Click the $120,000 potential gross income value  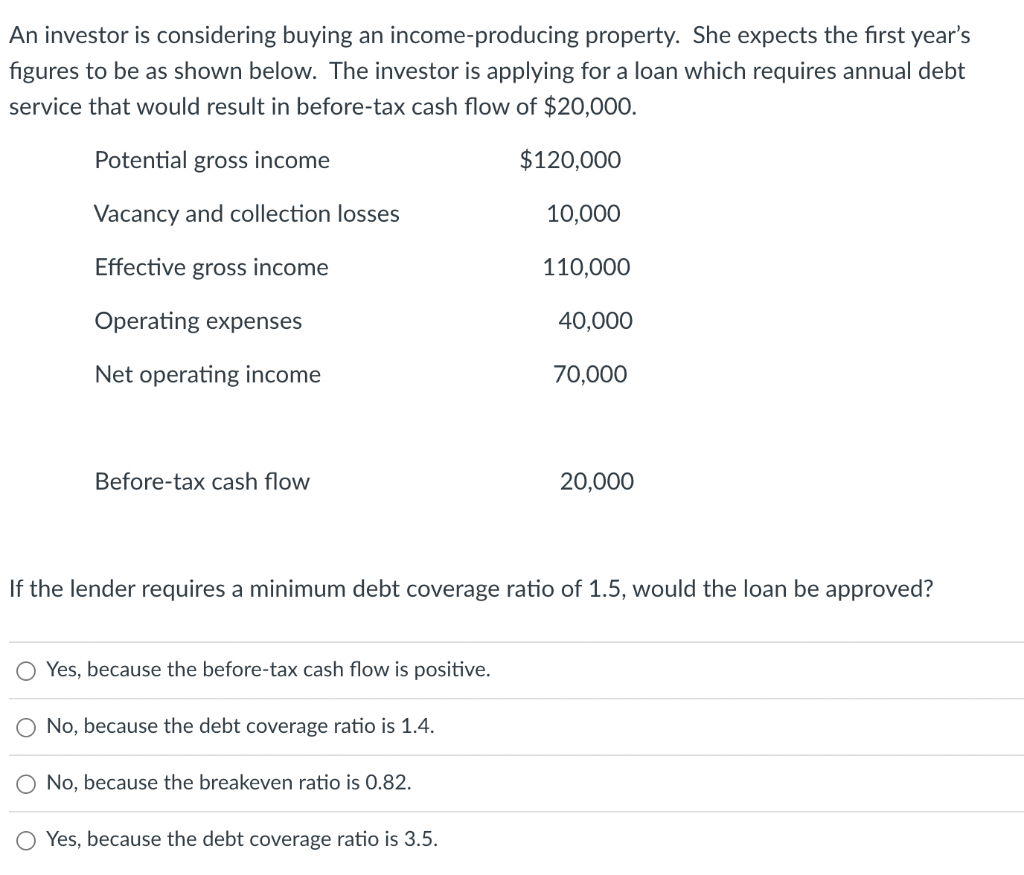click(x=570, y=161)
